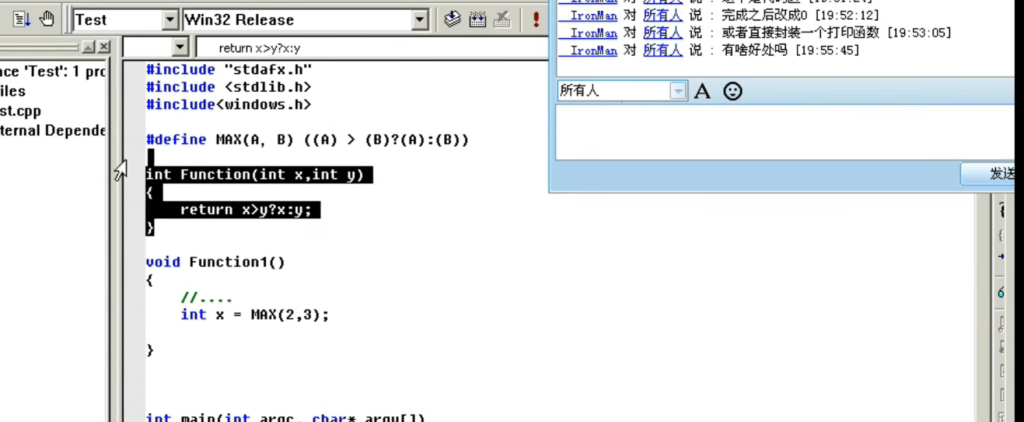Expand the 'Win32 Release' configuration dropdown
Viewport: 1024px width, 422px height.
click(419, 19)
